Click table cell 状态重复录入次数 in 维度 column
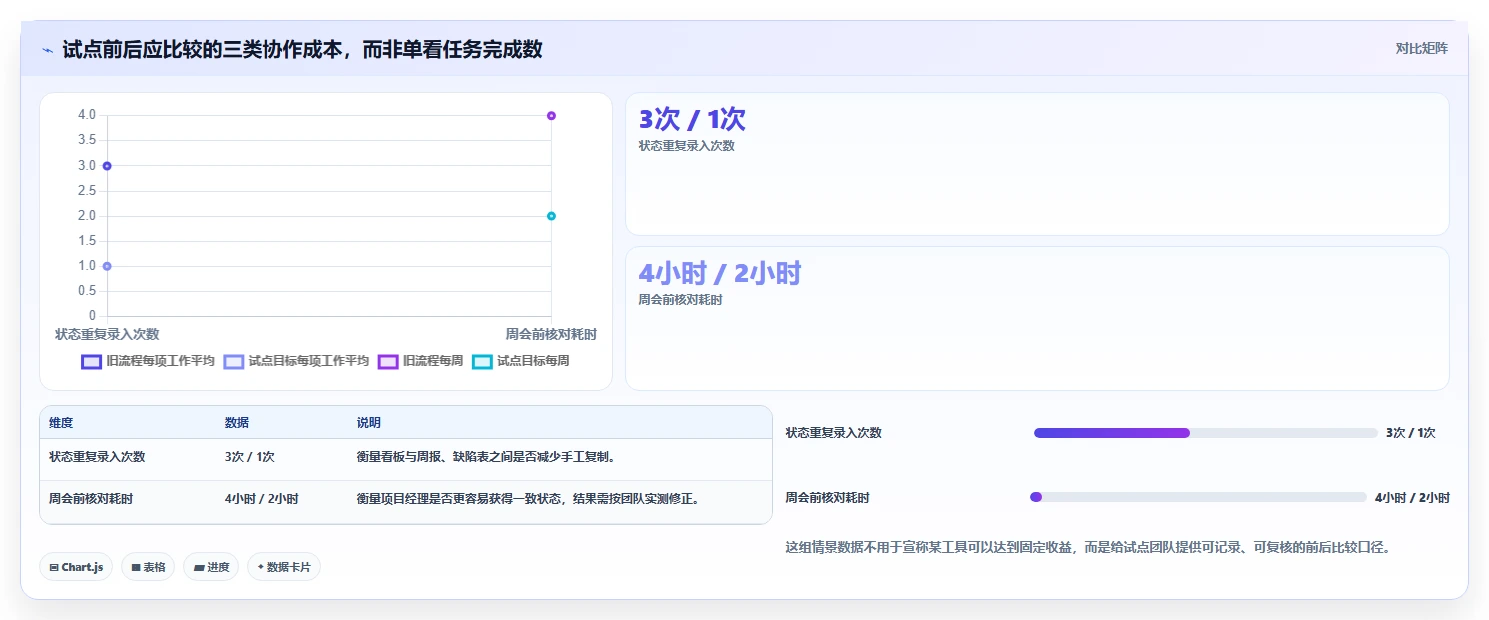 pyautogui.click(x=97, y=457)
